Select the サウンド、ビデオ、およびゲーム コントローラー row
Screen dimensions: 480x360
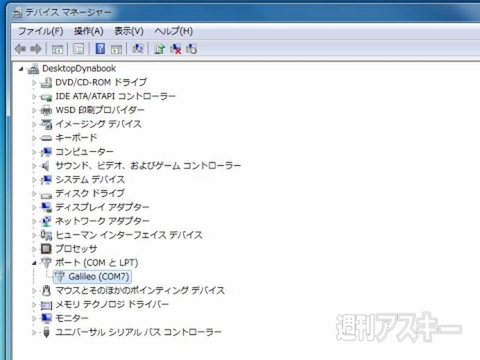(148, 166)
